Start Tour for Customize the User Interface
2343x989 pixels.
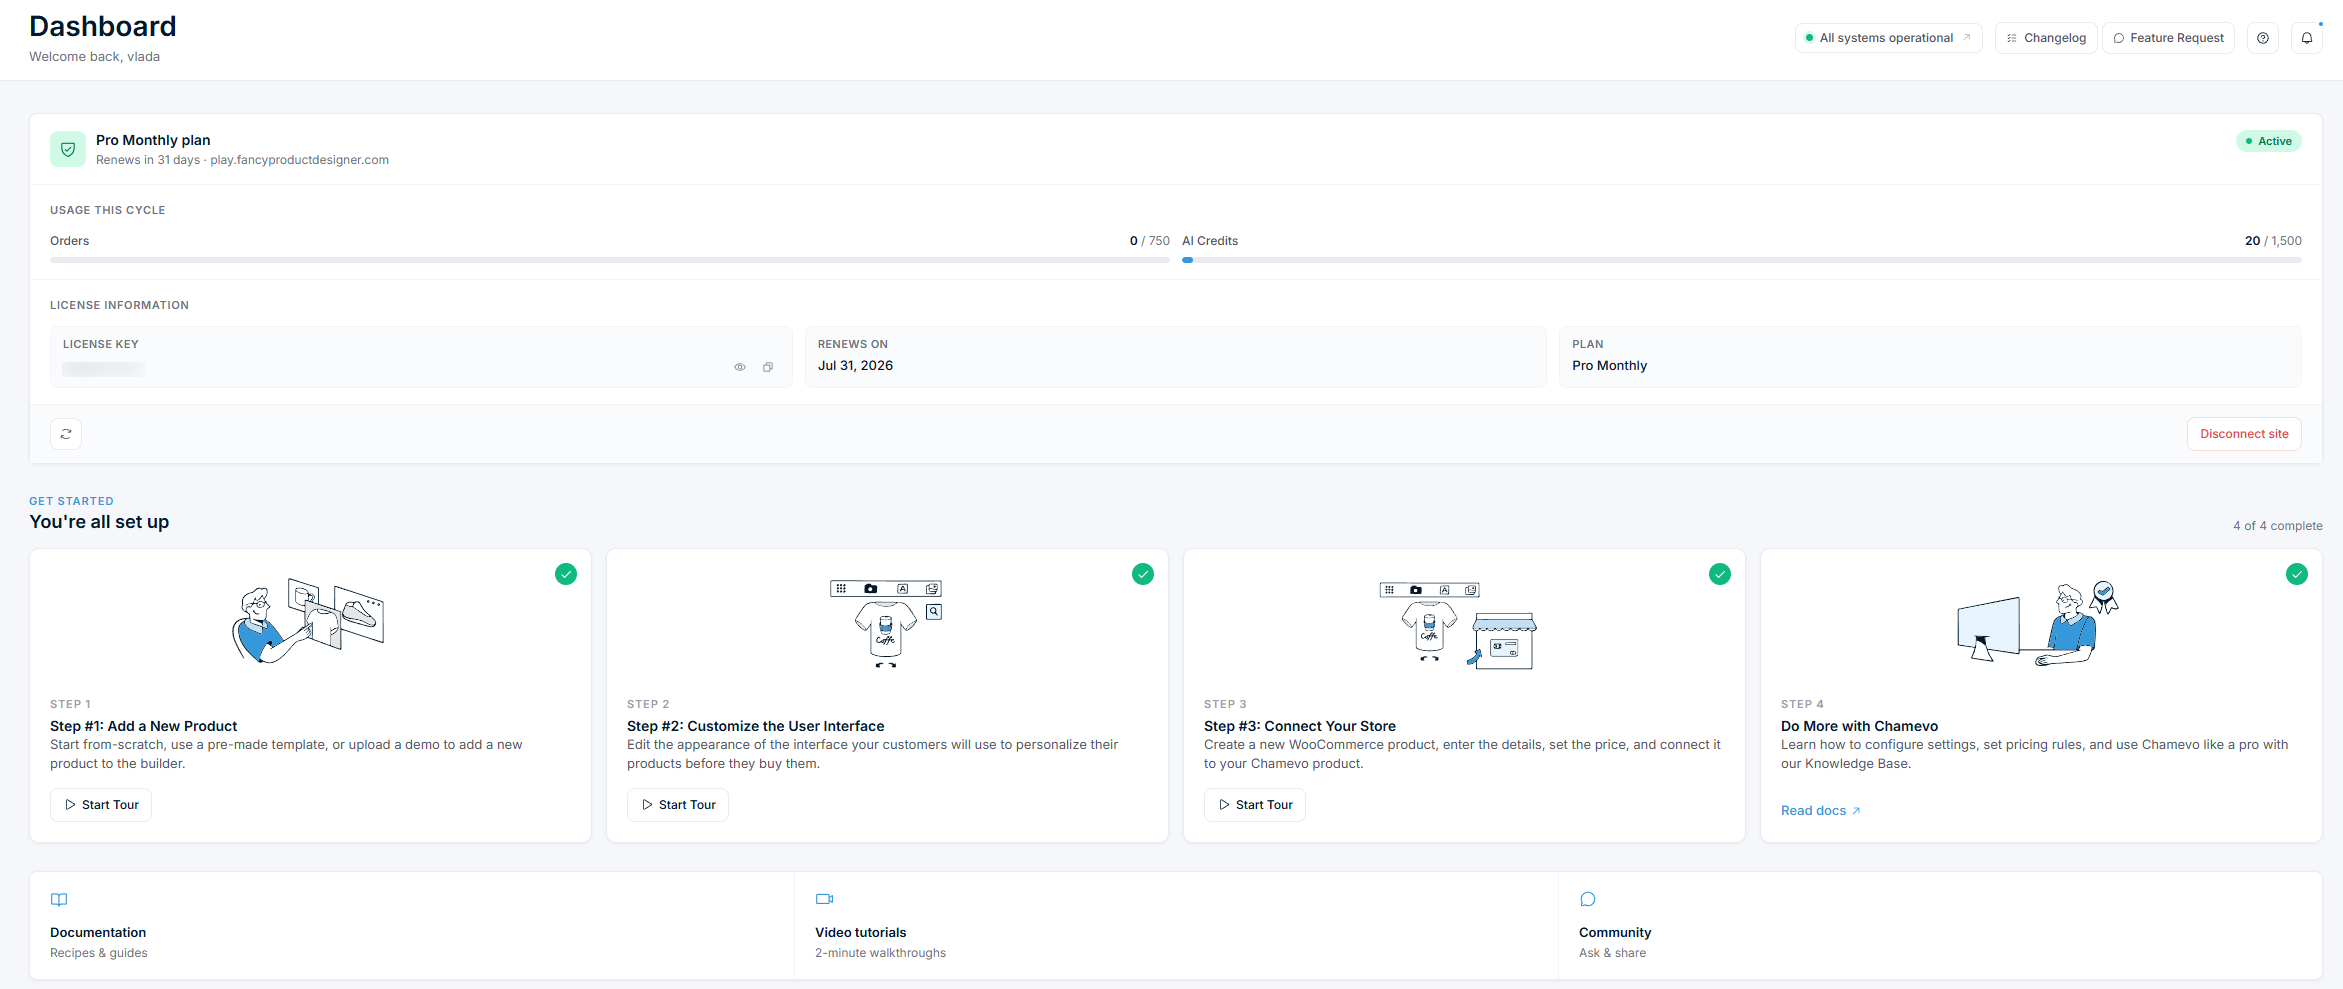coord(678,805)
